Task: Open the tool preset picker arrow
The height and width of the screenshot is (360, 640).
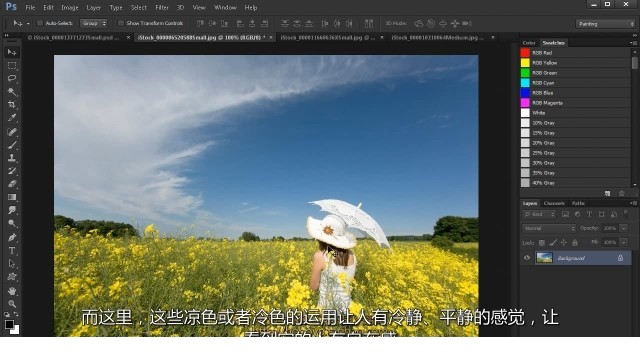Action: pyautogui.click(x=28, y=24)
